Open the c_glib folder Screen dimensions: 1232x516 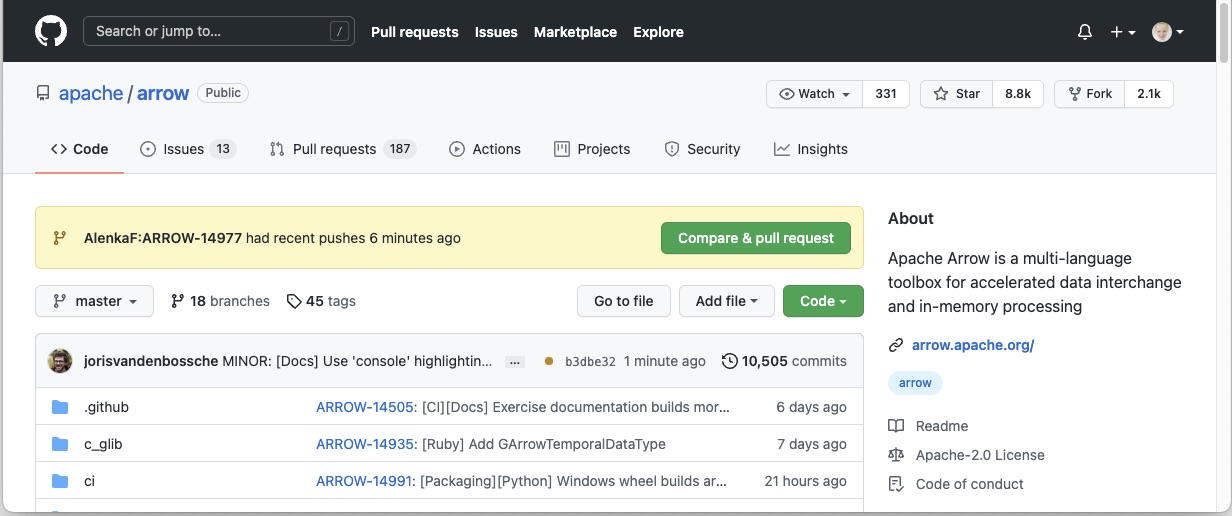click(x=103, y=444)
